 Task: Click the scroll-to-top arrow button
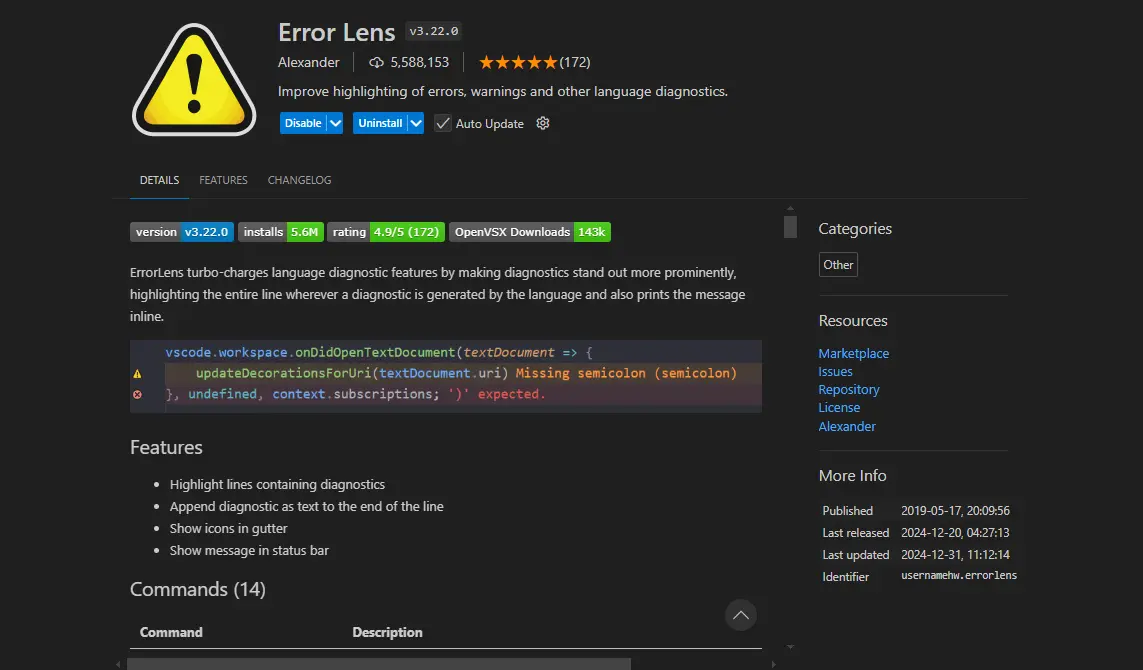coord(741,615)
